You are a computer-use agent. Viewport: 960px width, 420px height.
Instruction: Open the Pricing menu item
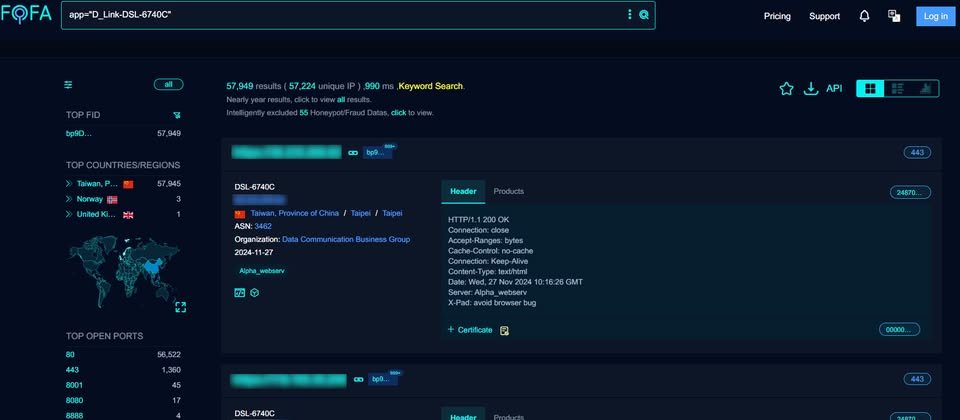(777, 17)
